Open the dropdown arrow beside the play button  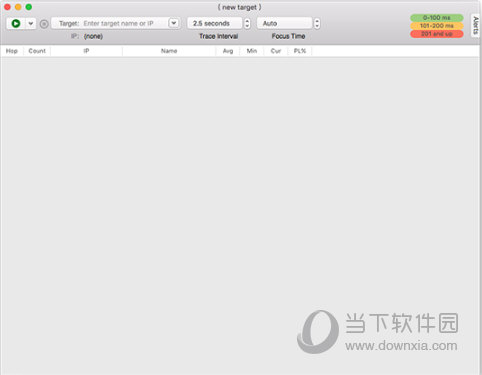tap(30, 23)
